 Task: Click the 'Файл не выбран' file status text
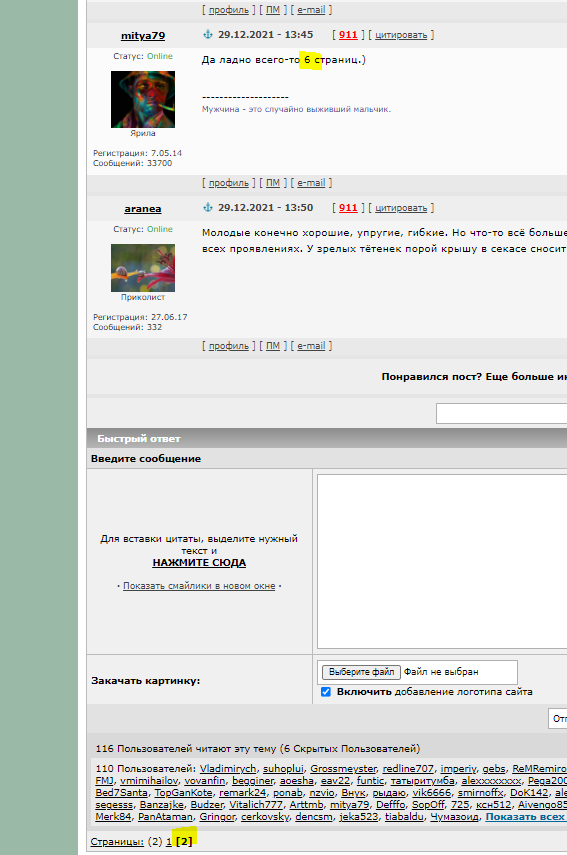coord(441,672)
